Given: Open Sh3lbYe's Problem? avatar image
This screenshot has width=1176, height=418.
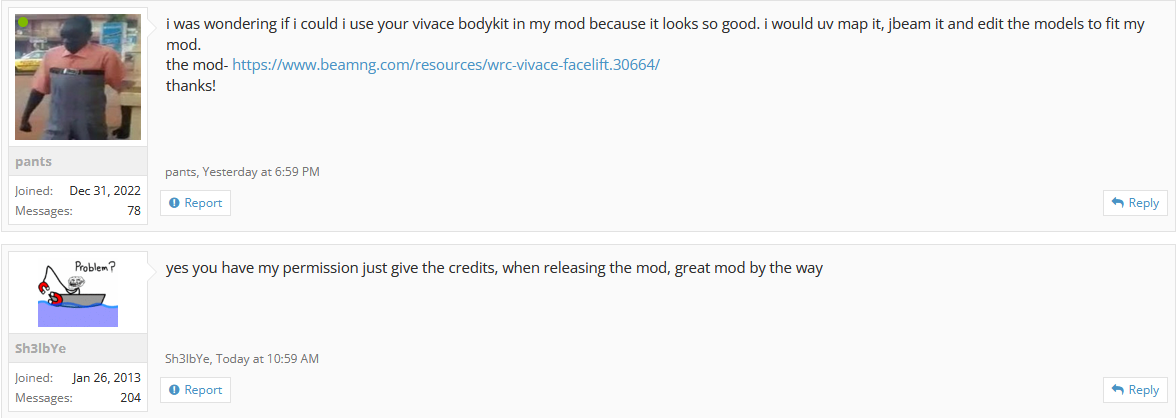Looking at the screenshot, I should (x=78, y=293).
